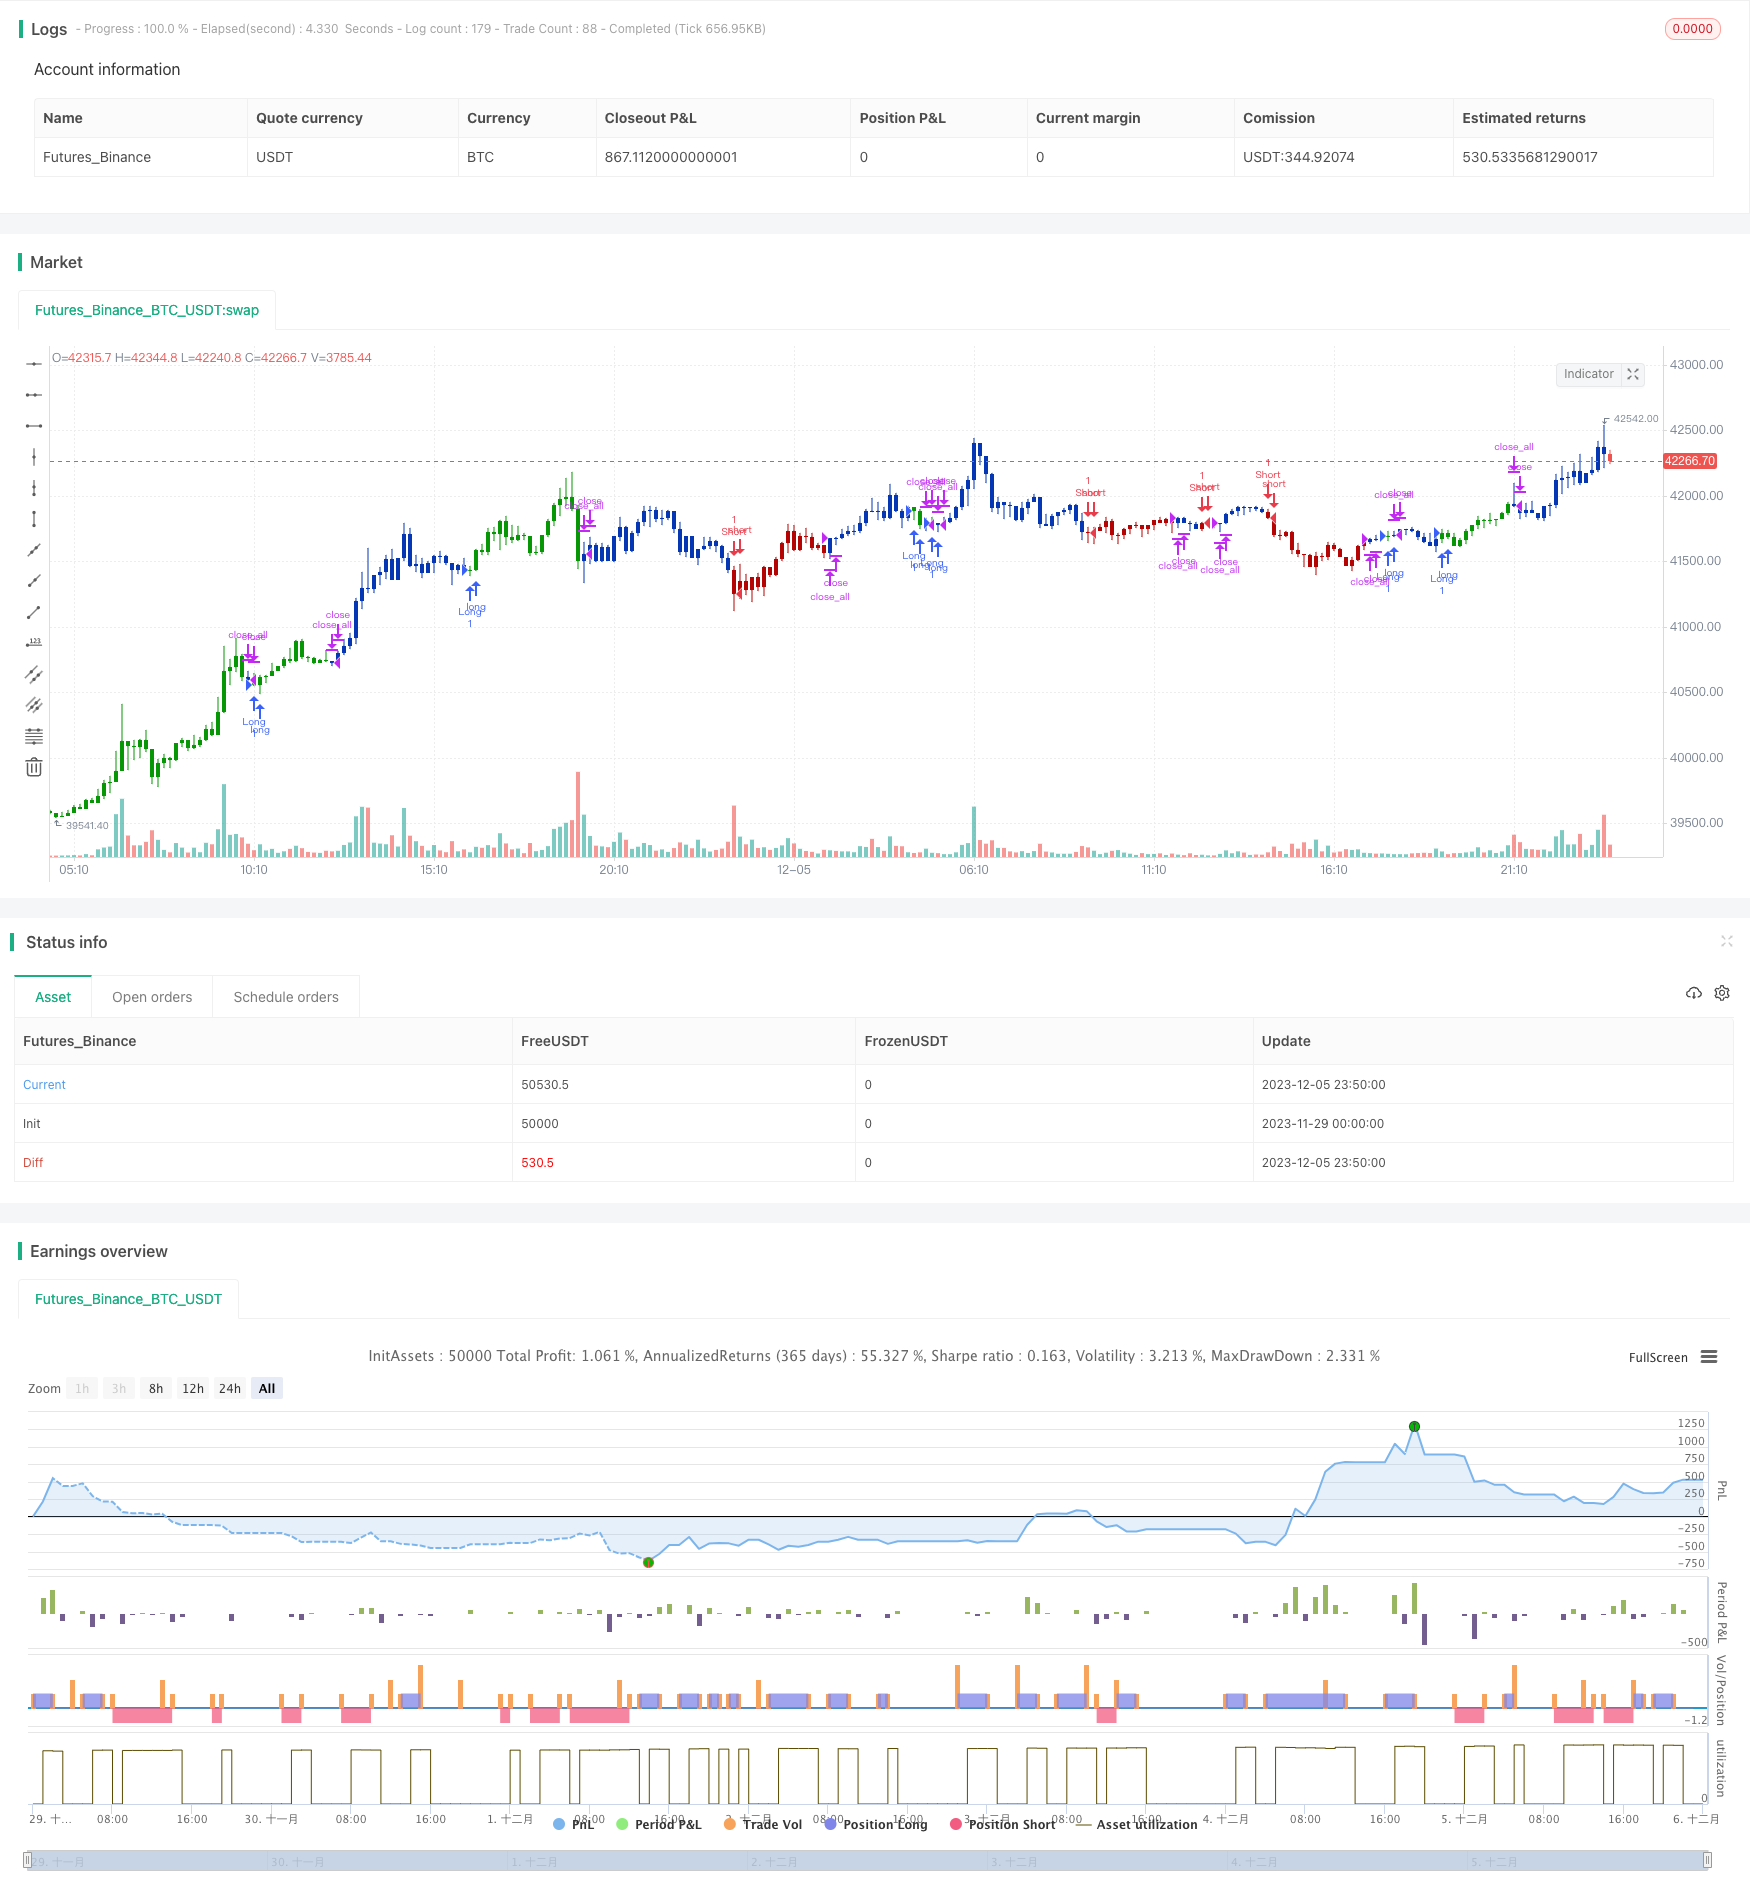
Task: Click the trash icon to delete drawings
Action: pyautogui.click(x=34, y=767)
